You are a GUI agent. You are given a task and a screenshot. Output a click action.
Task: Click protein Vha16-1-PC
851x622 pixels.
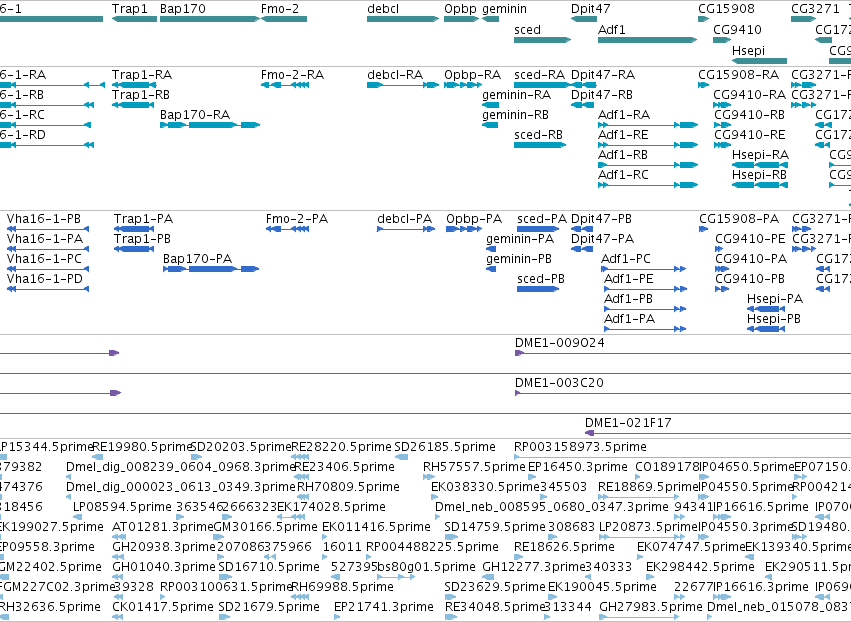[x=45, y=259]
